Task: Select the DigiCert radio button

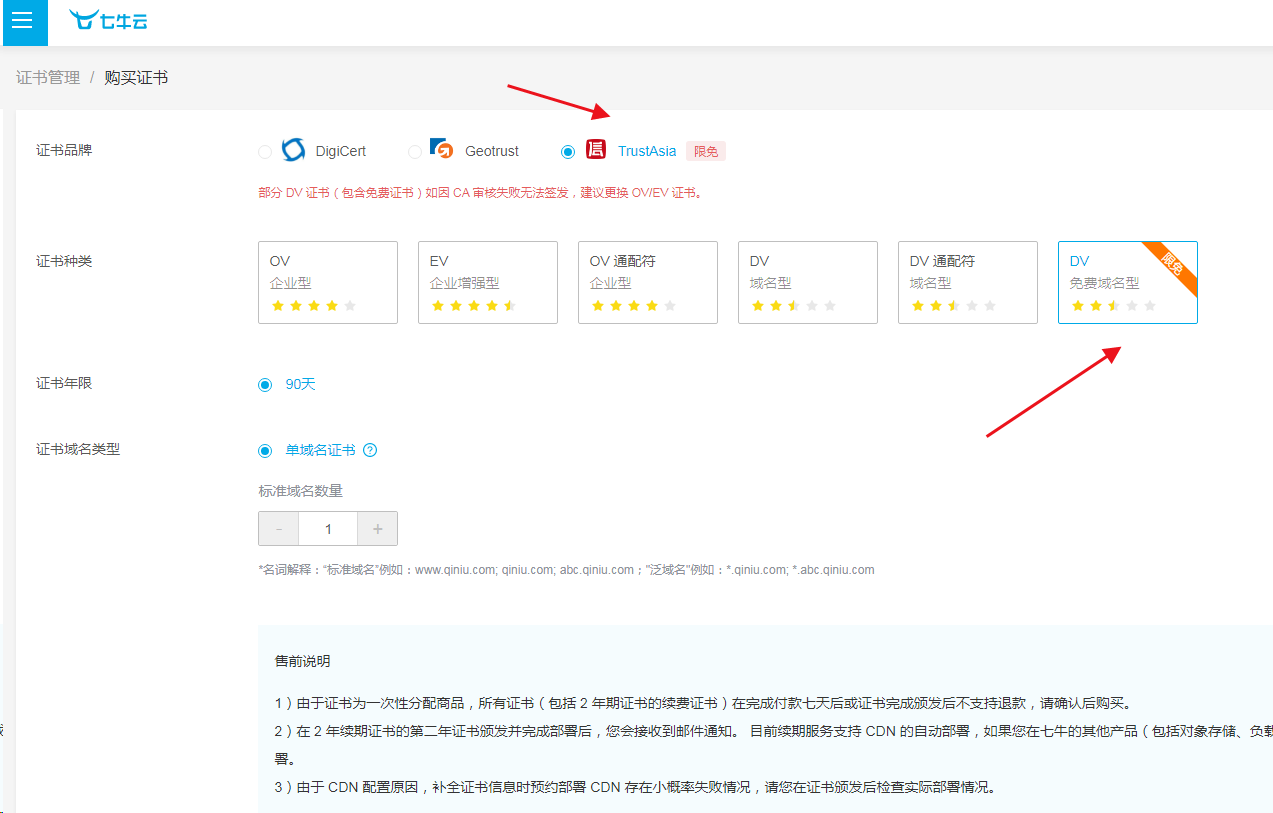Action: coord(265,152)
